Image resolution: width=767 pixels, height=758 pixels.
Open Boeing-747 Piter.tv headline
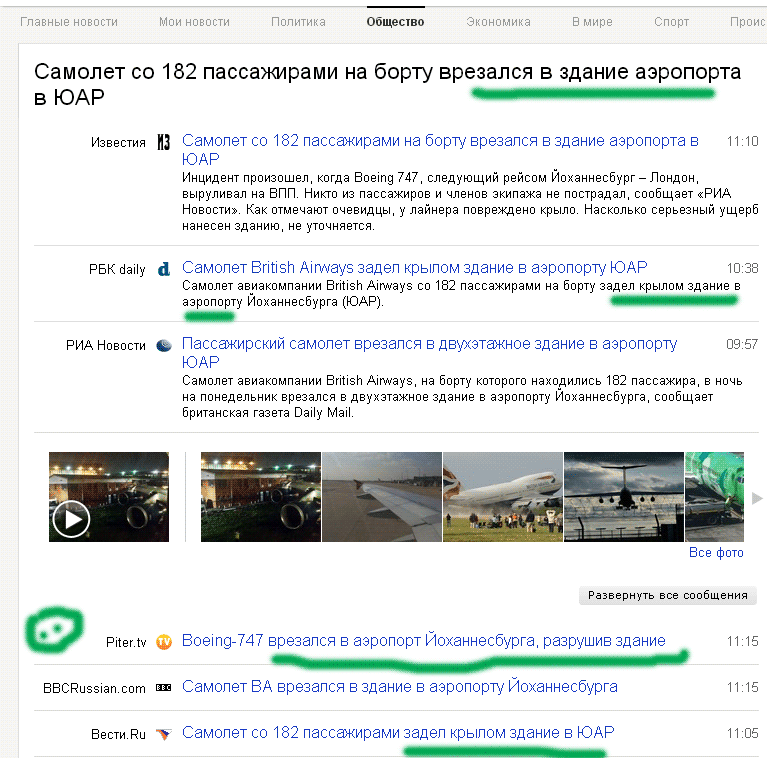(x=424, y=641)
